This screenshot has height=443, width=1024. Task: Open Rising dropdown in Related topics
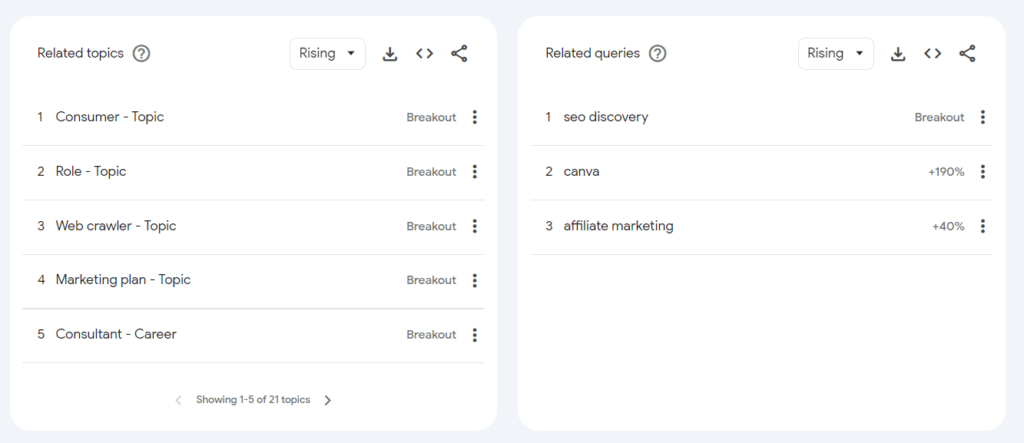click(x=327, y=54)
